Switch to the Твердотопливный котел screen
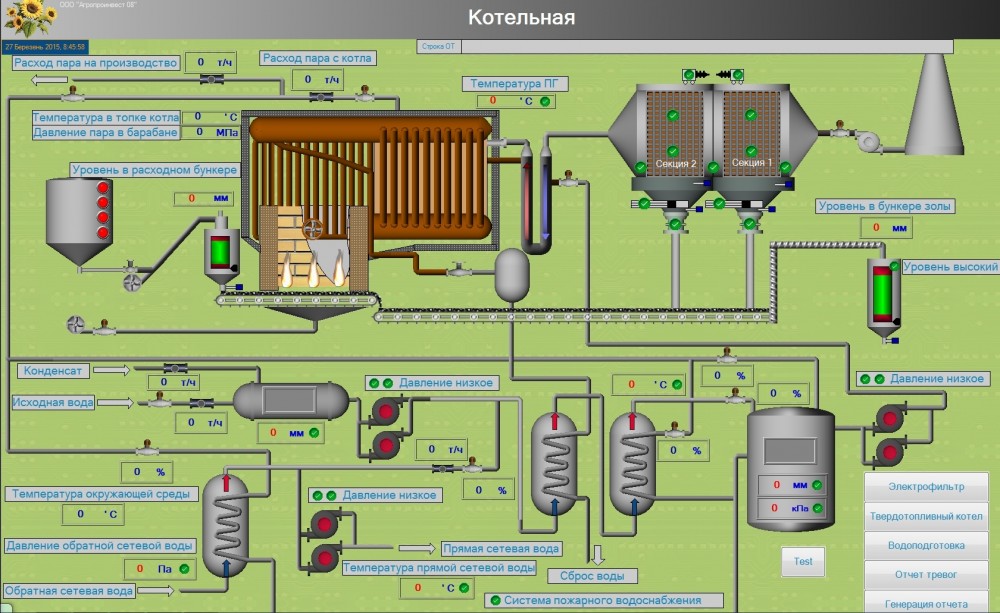This screenshot has width=1000, height=613. [926, 517]
